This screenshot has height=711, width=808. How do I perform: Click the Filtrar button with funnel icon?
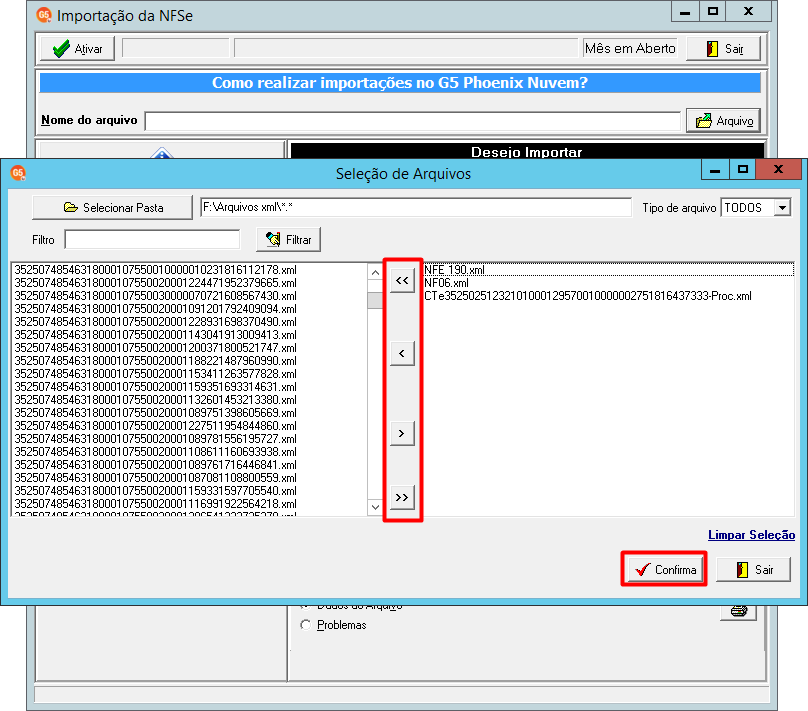click(289, 240)
